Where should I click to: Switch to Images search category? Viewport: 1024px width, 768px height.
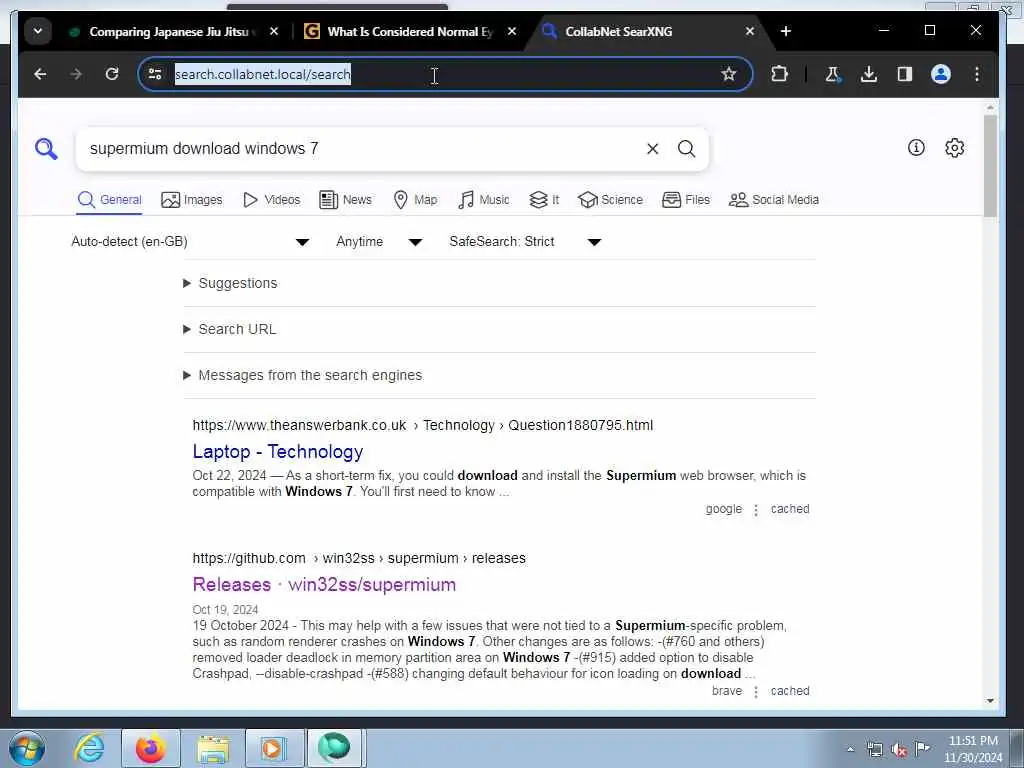point(191,200)
